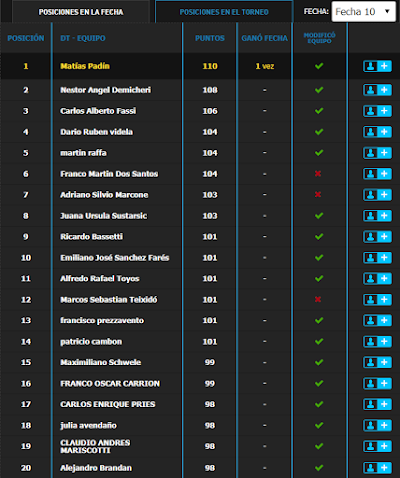The height and width of the screenshot is (478, 400).
Task: Add martin raffa using the user-plus icon
Action: (x=377, y=153)
